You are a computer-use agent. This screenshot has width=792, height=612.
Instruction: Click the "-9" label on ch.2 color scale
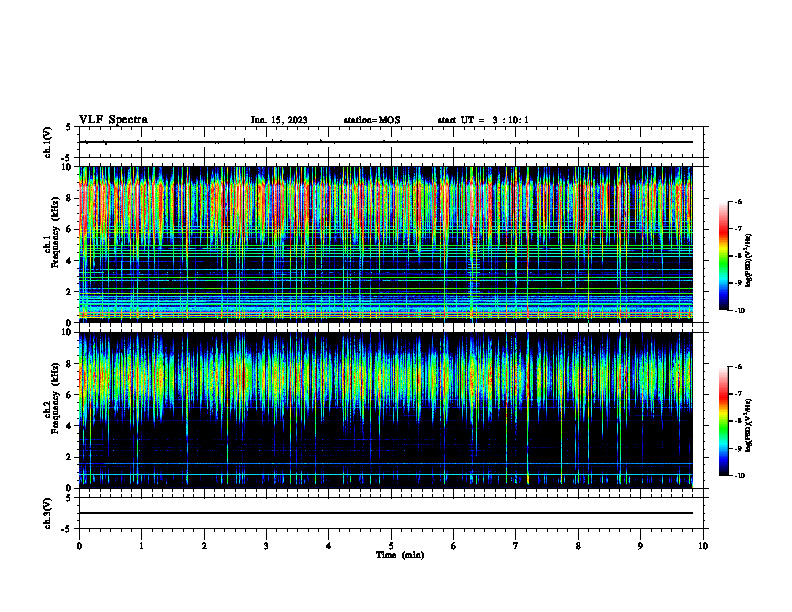tap(738, 448)
